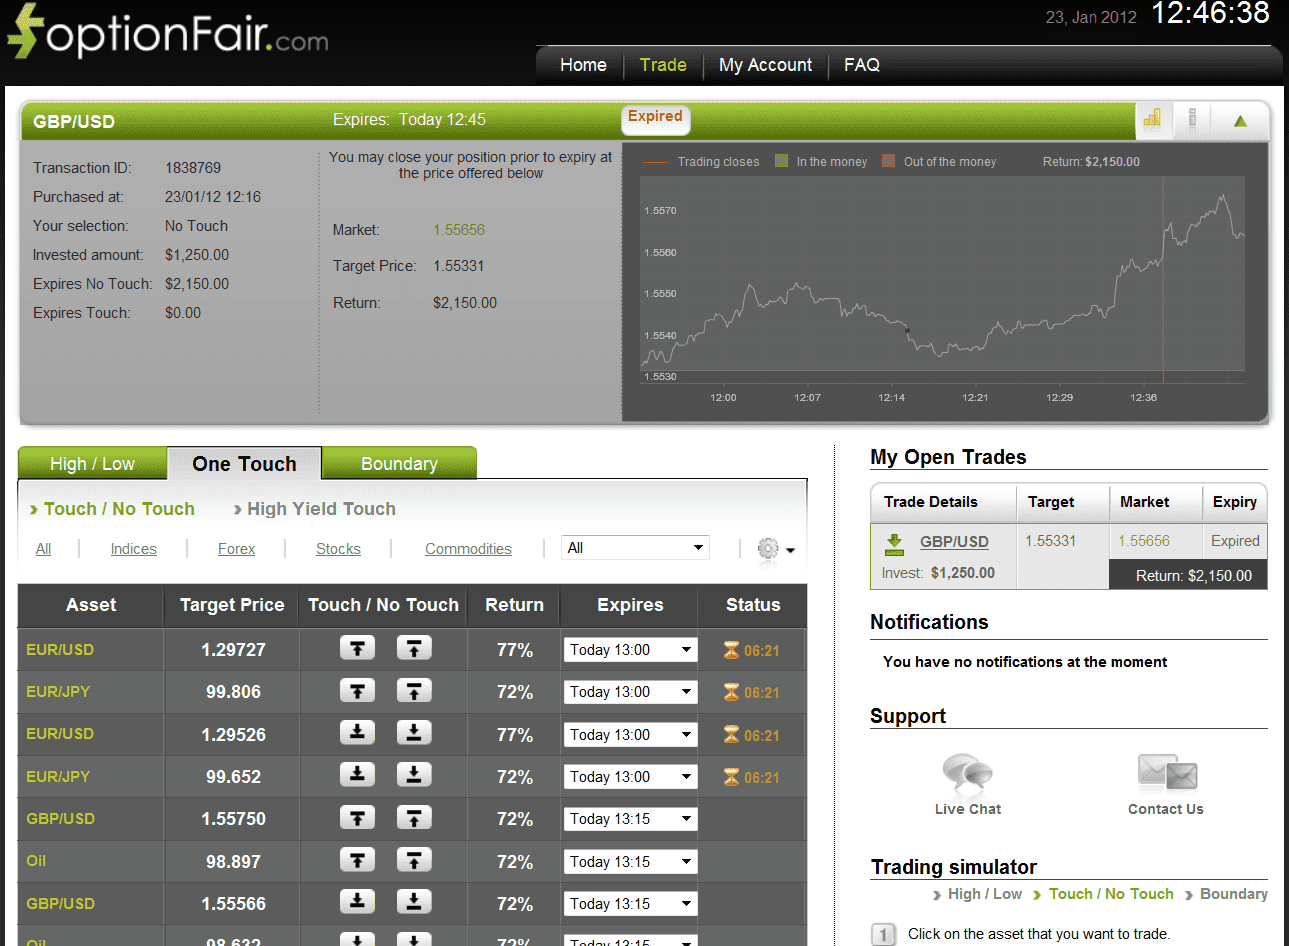Open the All assets filter dropdown
1289x946 pixels.
click(x=634, y=547)
